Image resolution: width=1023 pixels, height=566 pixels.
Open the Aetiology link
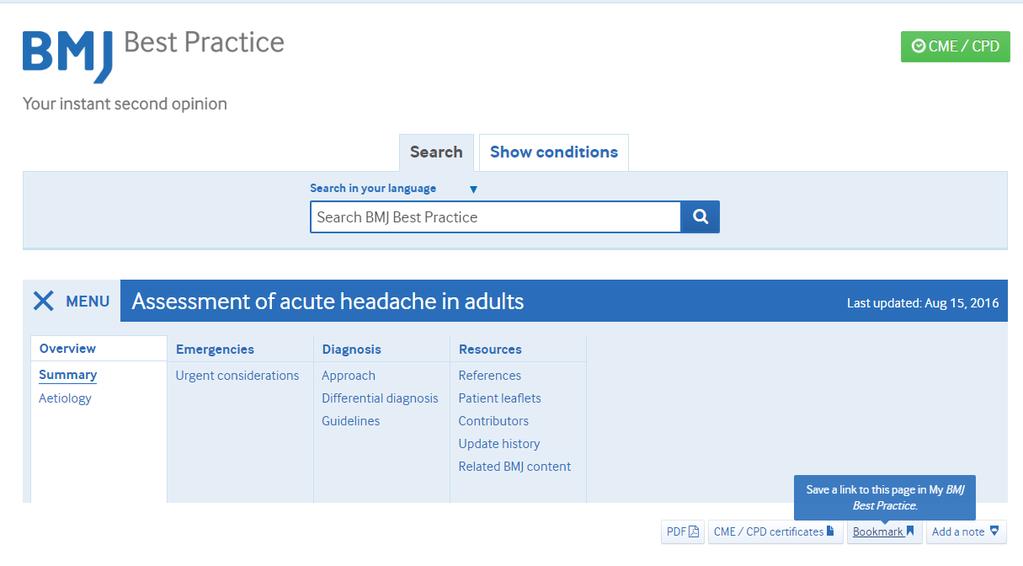[65, 398]
